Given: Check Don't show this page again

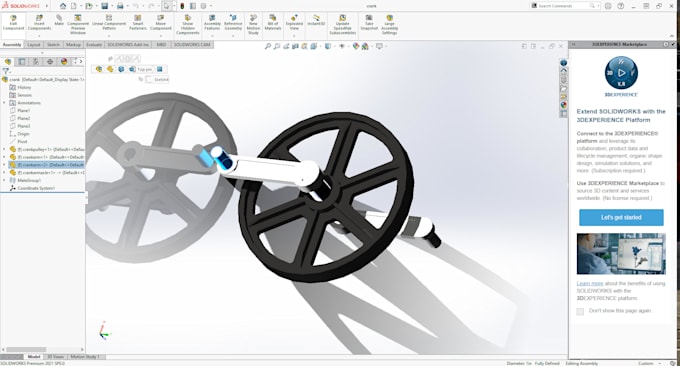Looking at the screenshot, I should click(x=580, y=311).
